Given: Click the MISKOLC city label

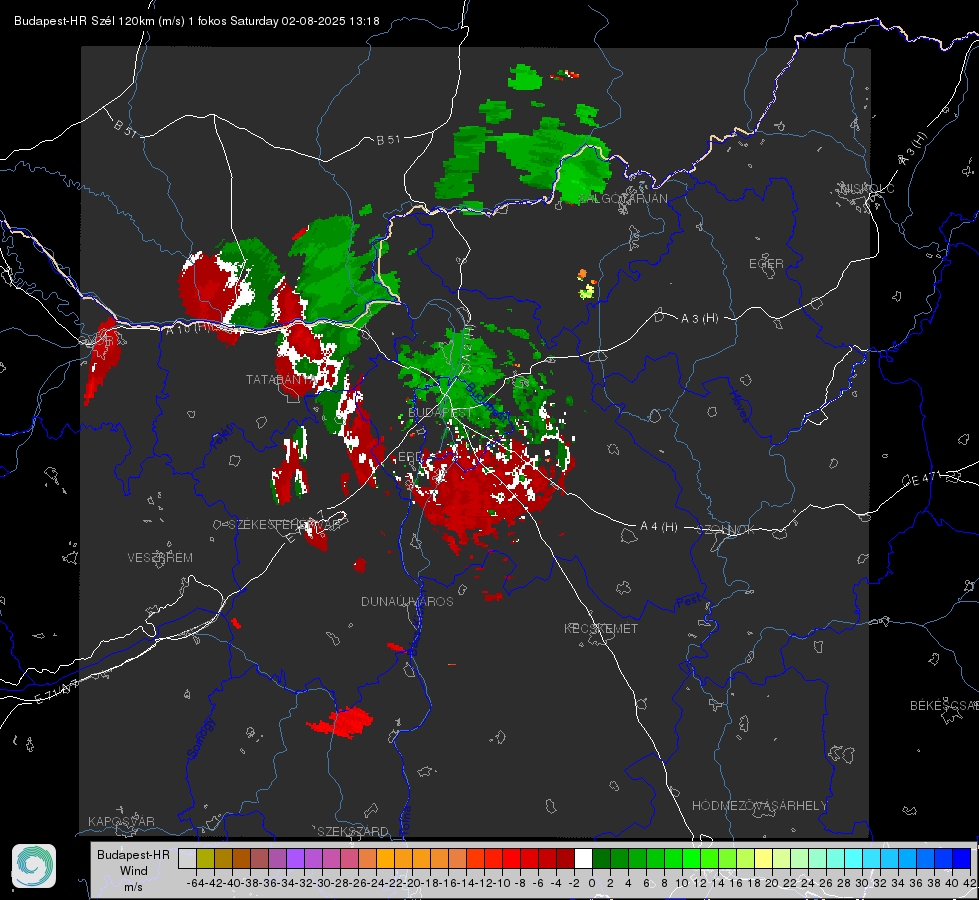Looking at the screenshot, I should pos(867,188).
